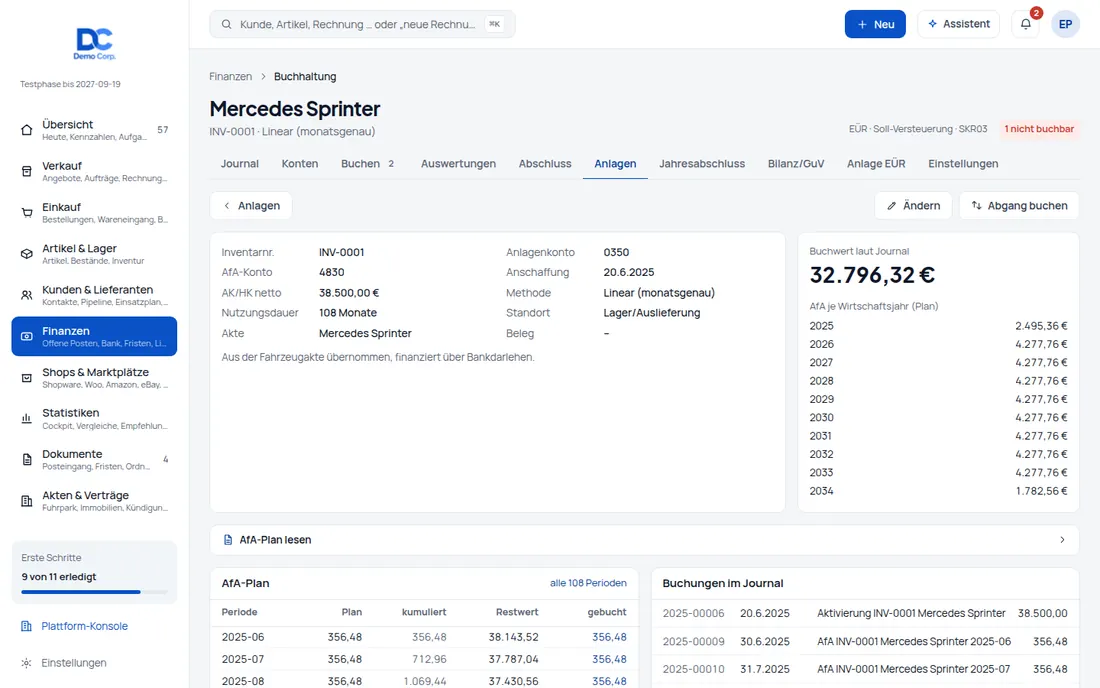The width and height of the screenshot is (1100, 688).
Task: Open Akten & Verträge building icon
Action: [27, 501]
